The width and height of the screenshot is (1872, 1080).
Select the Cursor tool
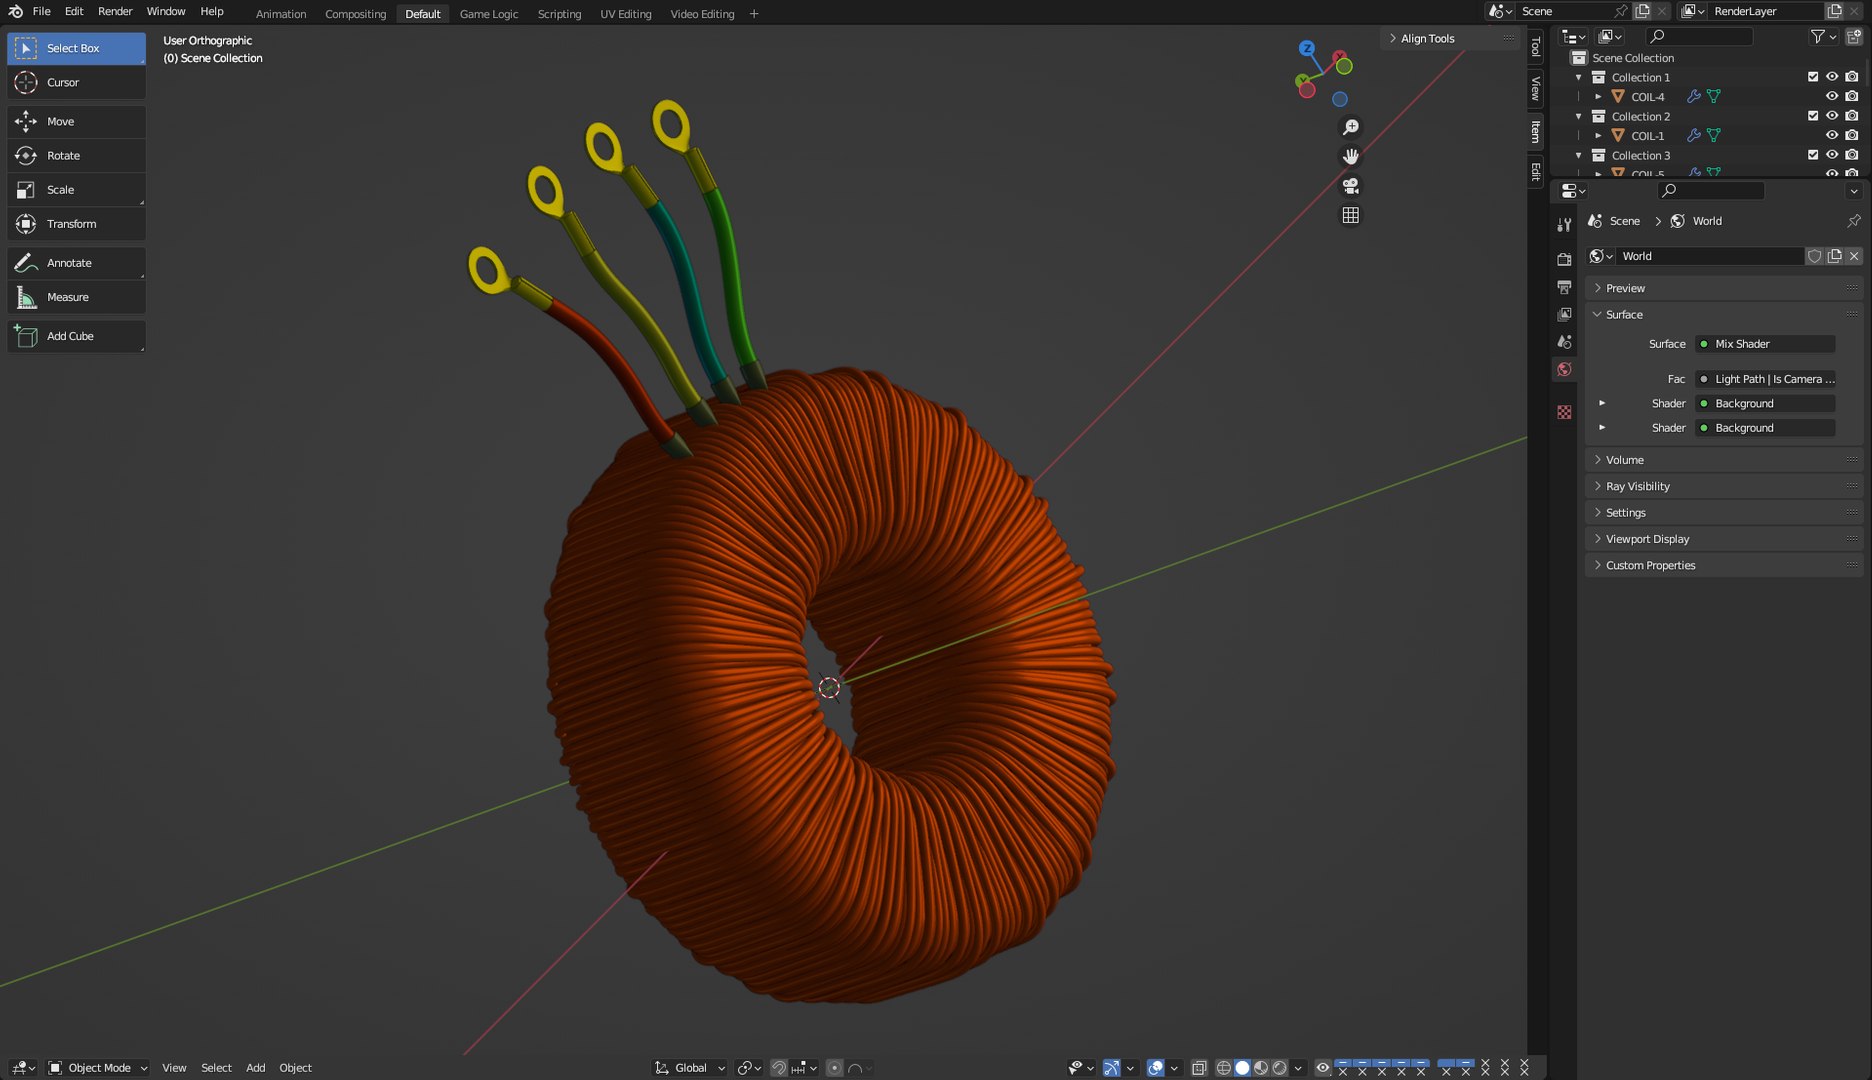[76, 82]
